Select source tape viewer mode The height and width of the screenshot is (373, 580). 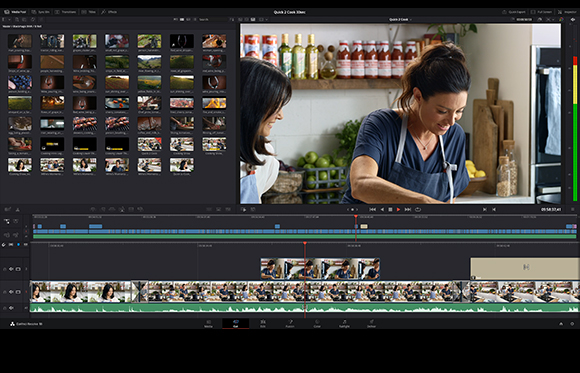pyautogui.click(x=246, y=19)
